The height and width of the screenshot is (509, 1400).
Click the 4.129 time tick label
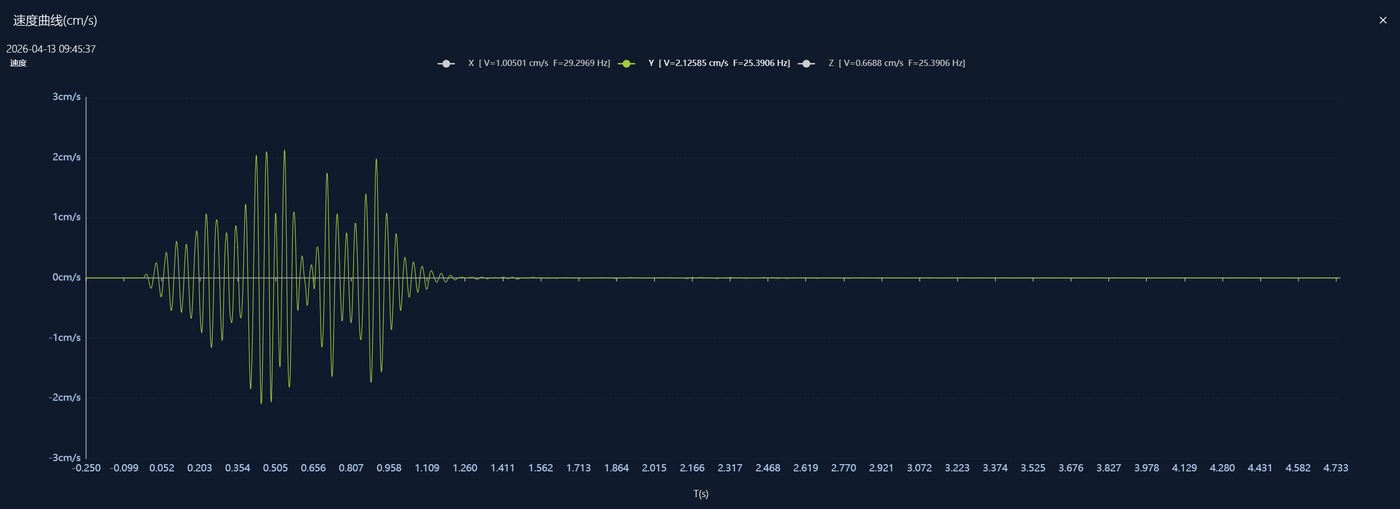pos(1184,468)
